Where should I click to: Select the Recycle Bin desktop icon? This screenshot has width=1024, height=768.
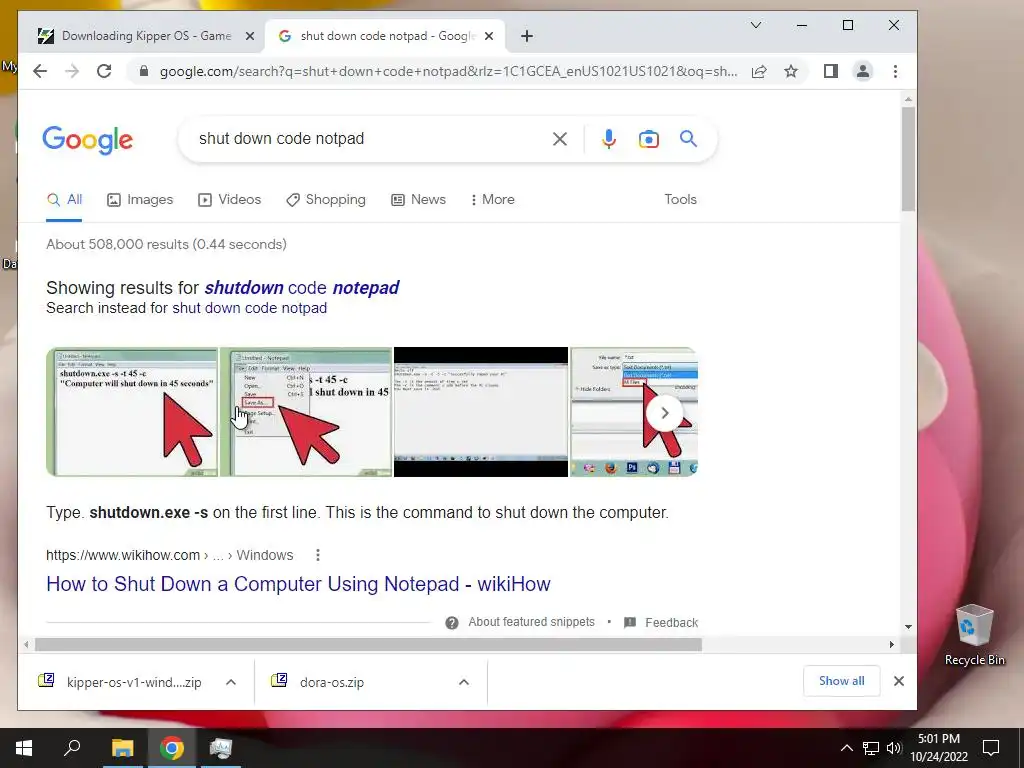click(974, 635)
